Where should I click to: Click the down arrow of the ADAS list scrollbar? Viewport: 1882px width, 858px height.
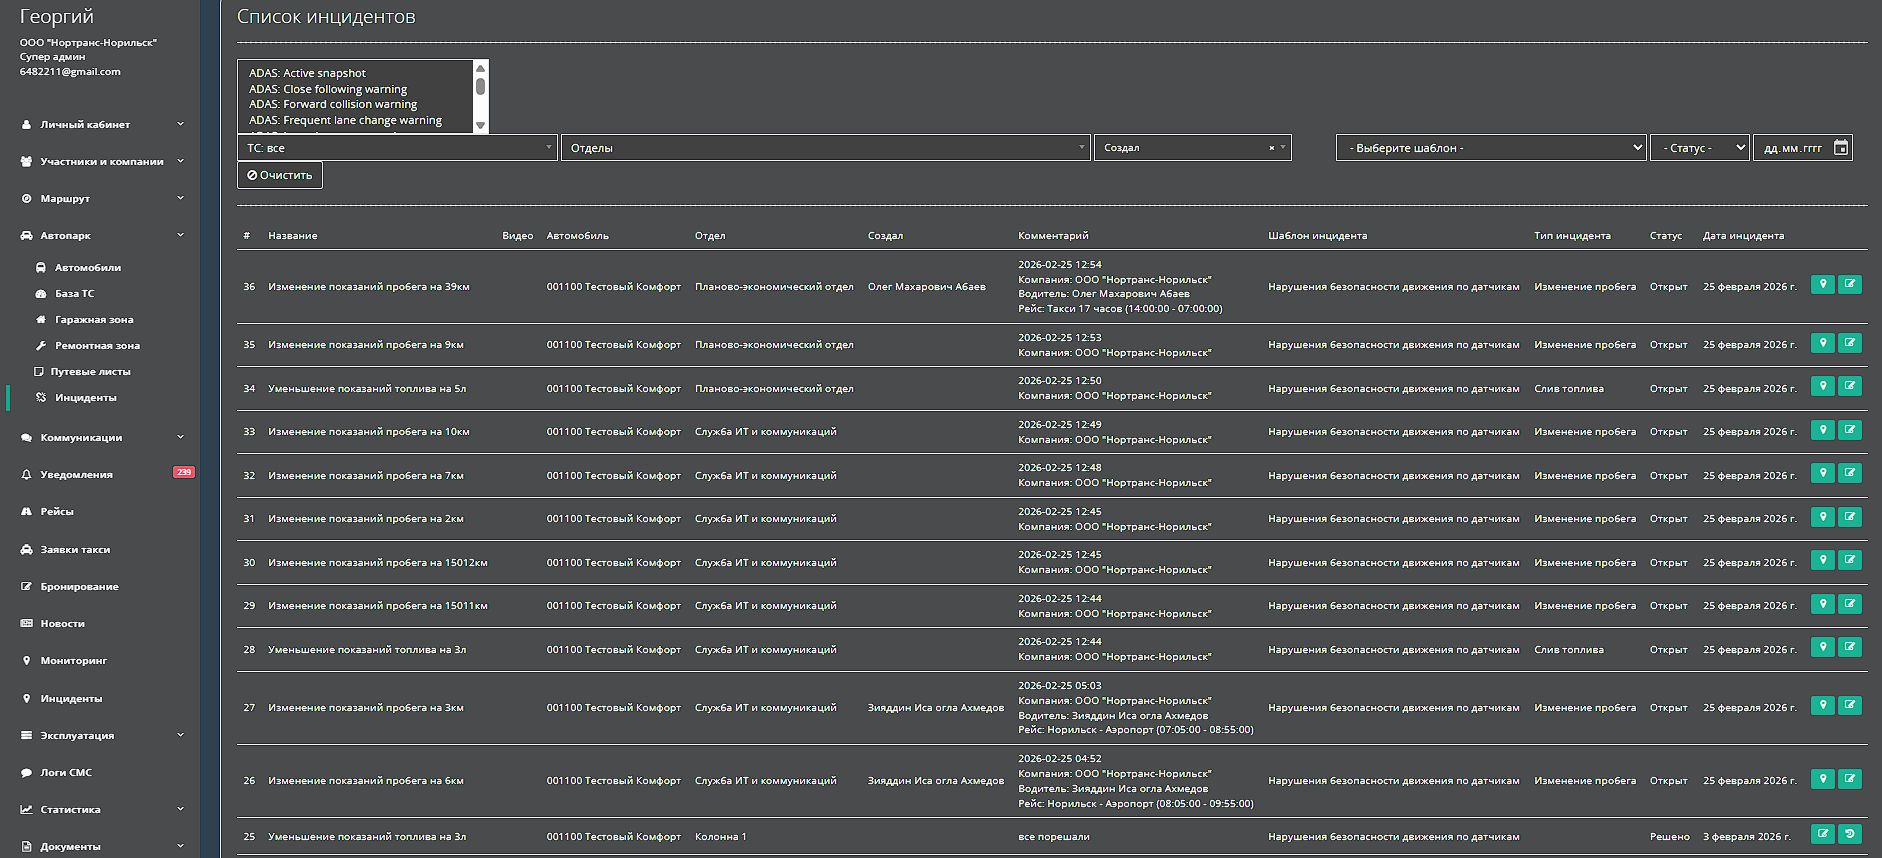click(480, 125)
